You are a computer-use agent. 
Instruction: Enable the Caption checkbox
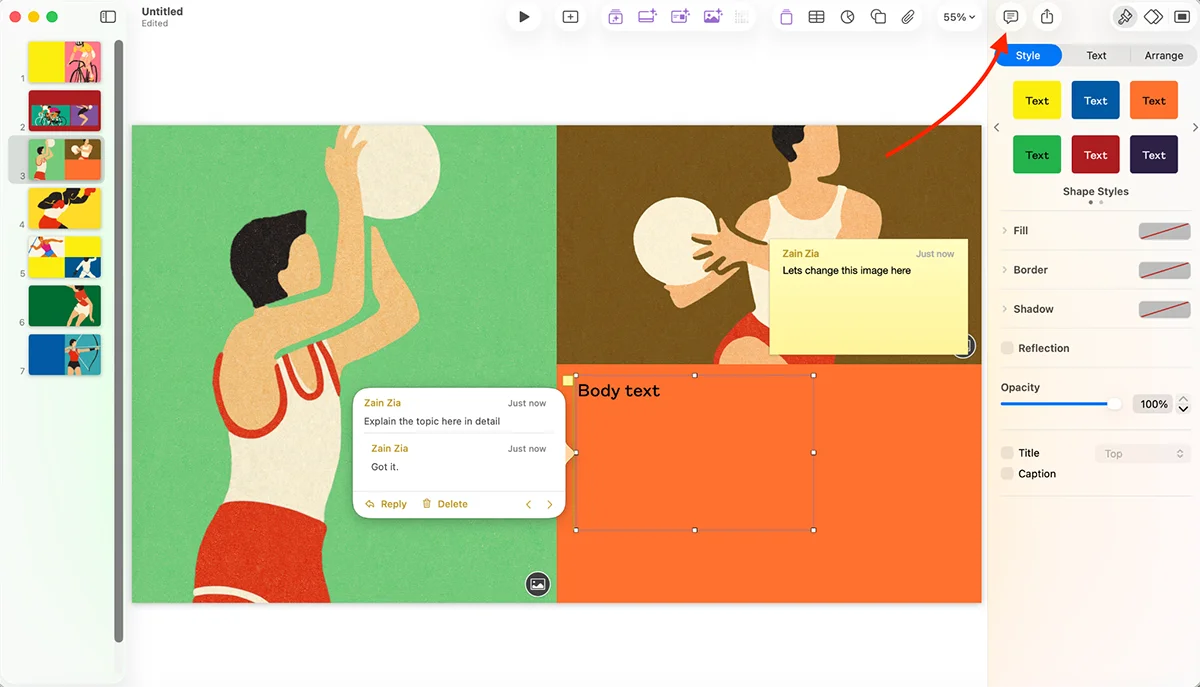pyautogui.click(x=1007, y=474)
